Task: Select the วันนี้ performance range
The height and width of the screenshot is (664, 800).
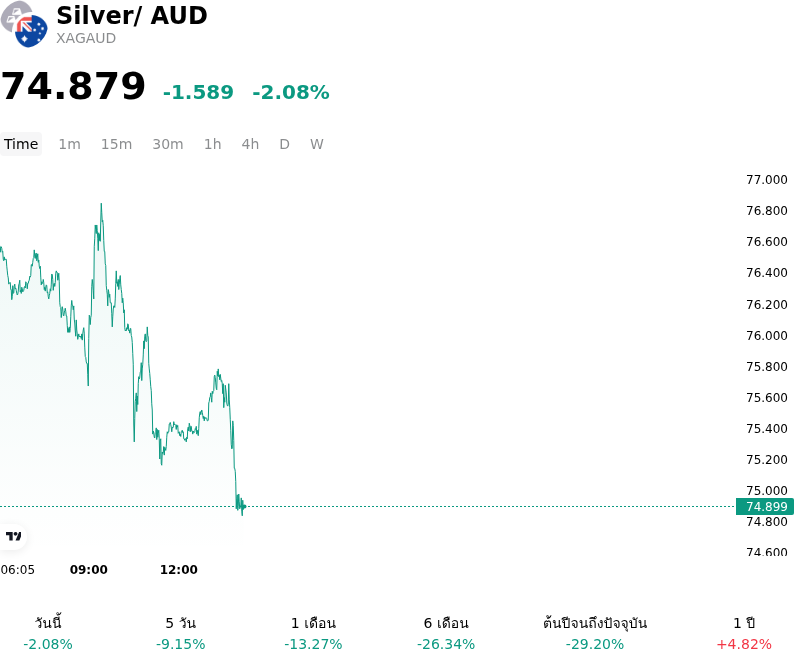Action: pos(48,633)
